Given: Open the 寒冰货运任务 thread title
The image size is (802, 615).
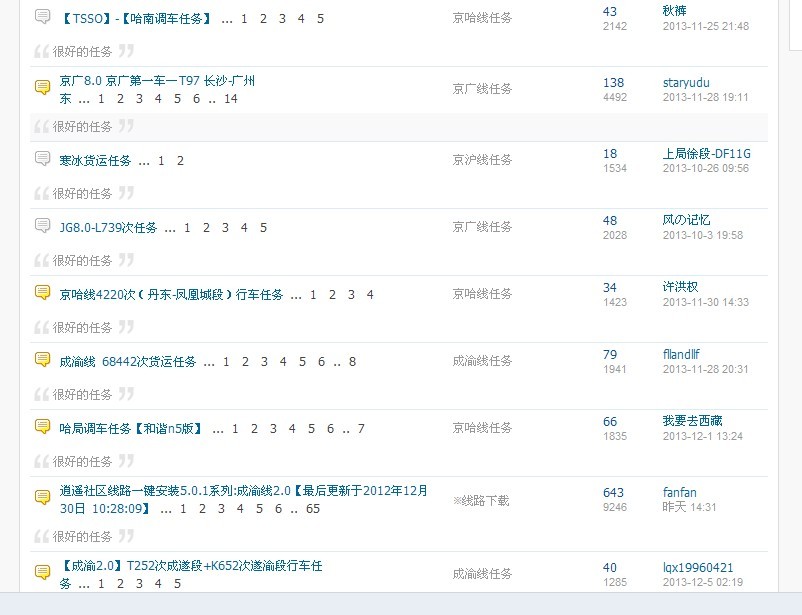Looking at the screenshot, I should pos(95,161).
